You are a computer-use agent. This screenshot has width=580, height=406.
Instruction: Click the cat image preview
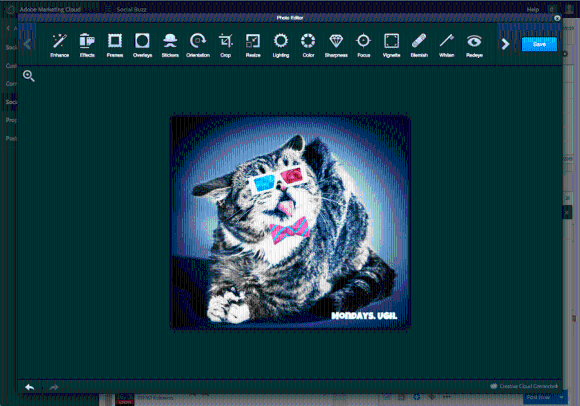[x=290, y=222]
